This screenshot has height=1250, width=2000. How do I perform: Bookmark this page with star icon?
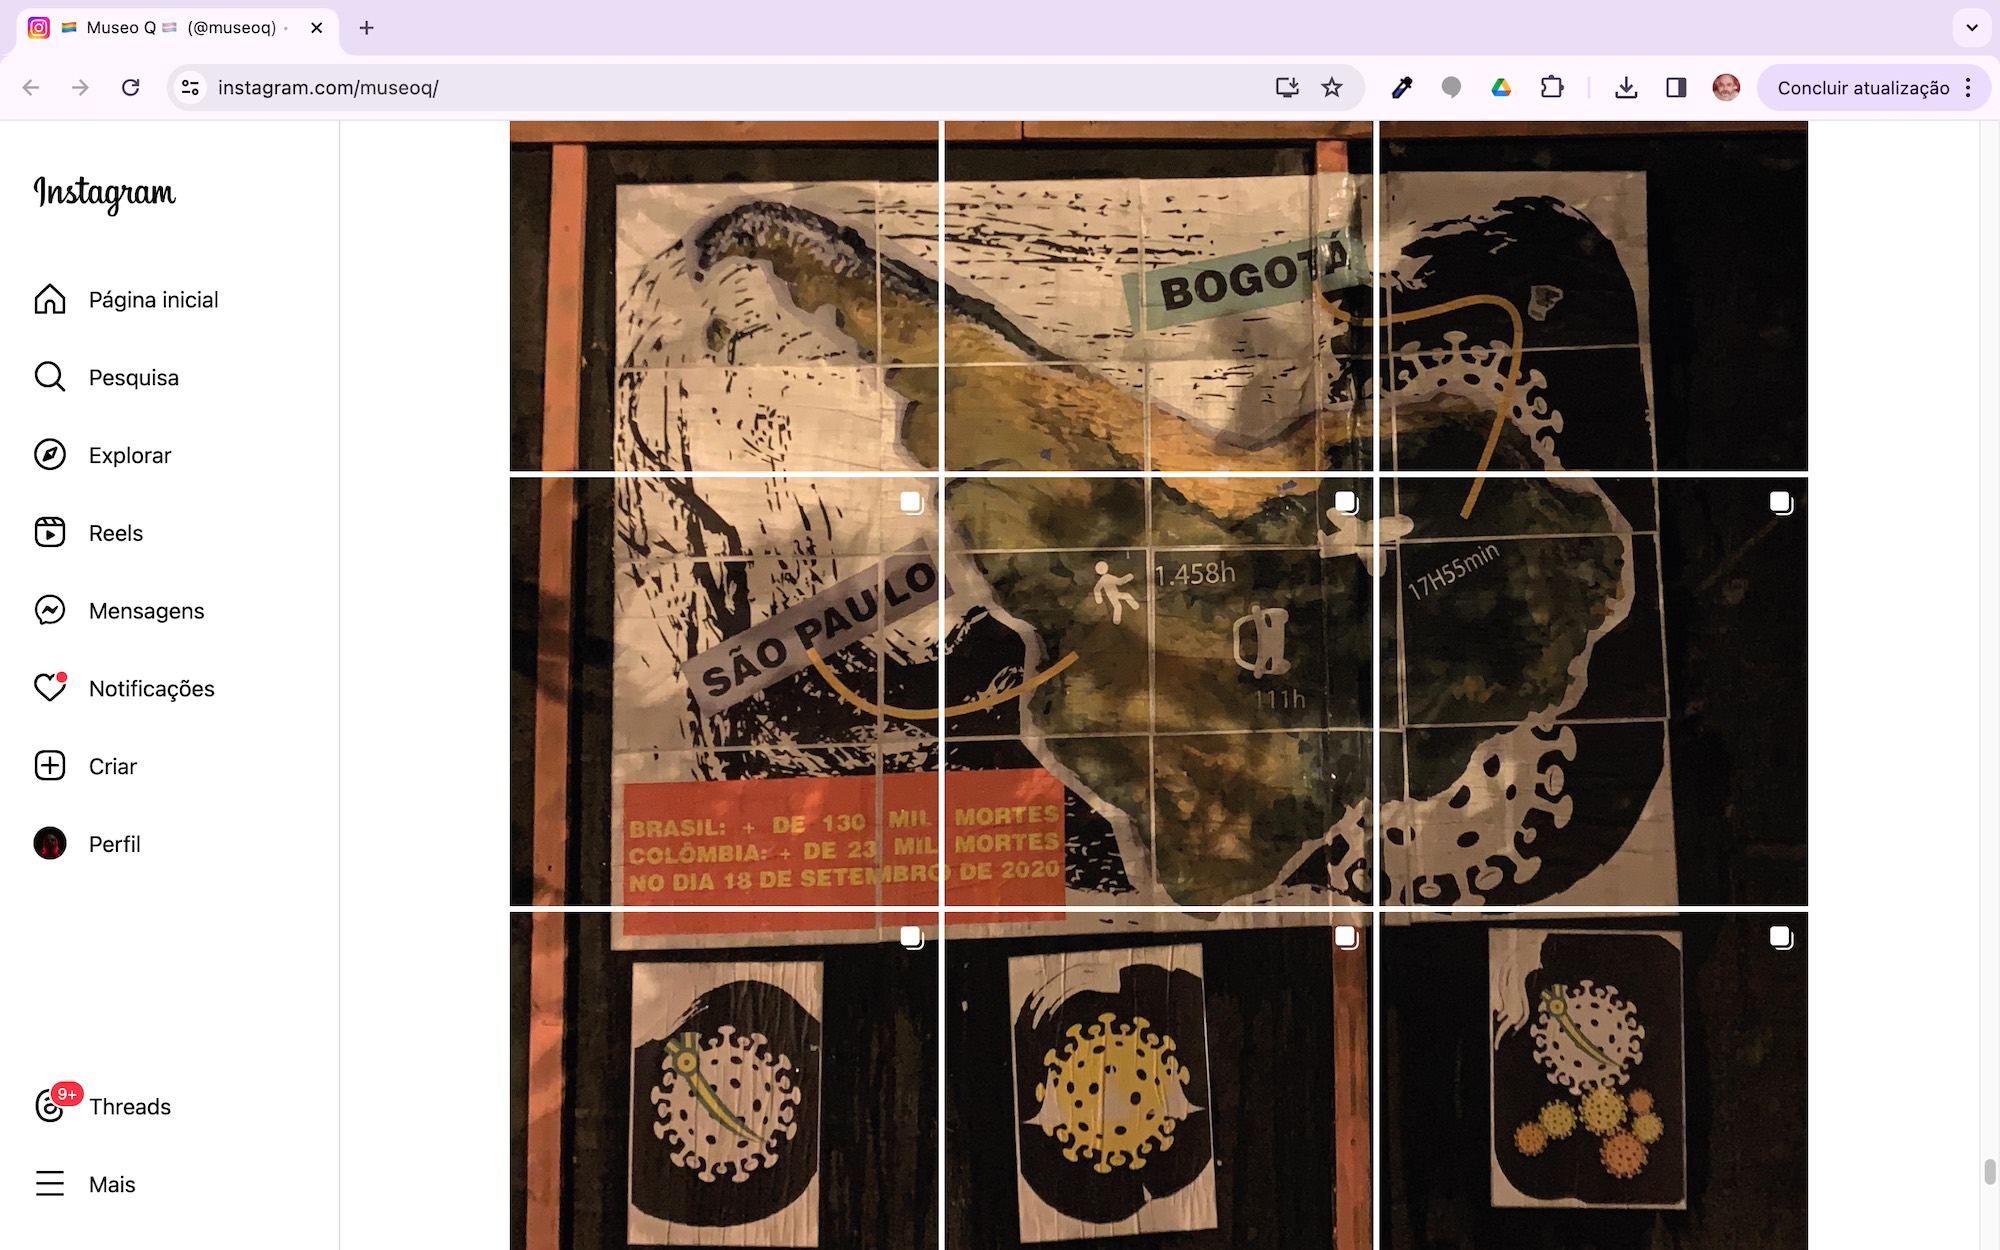[1332, 88]
